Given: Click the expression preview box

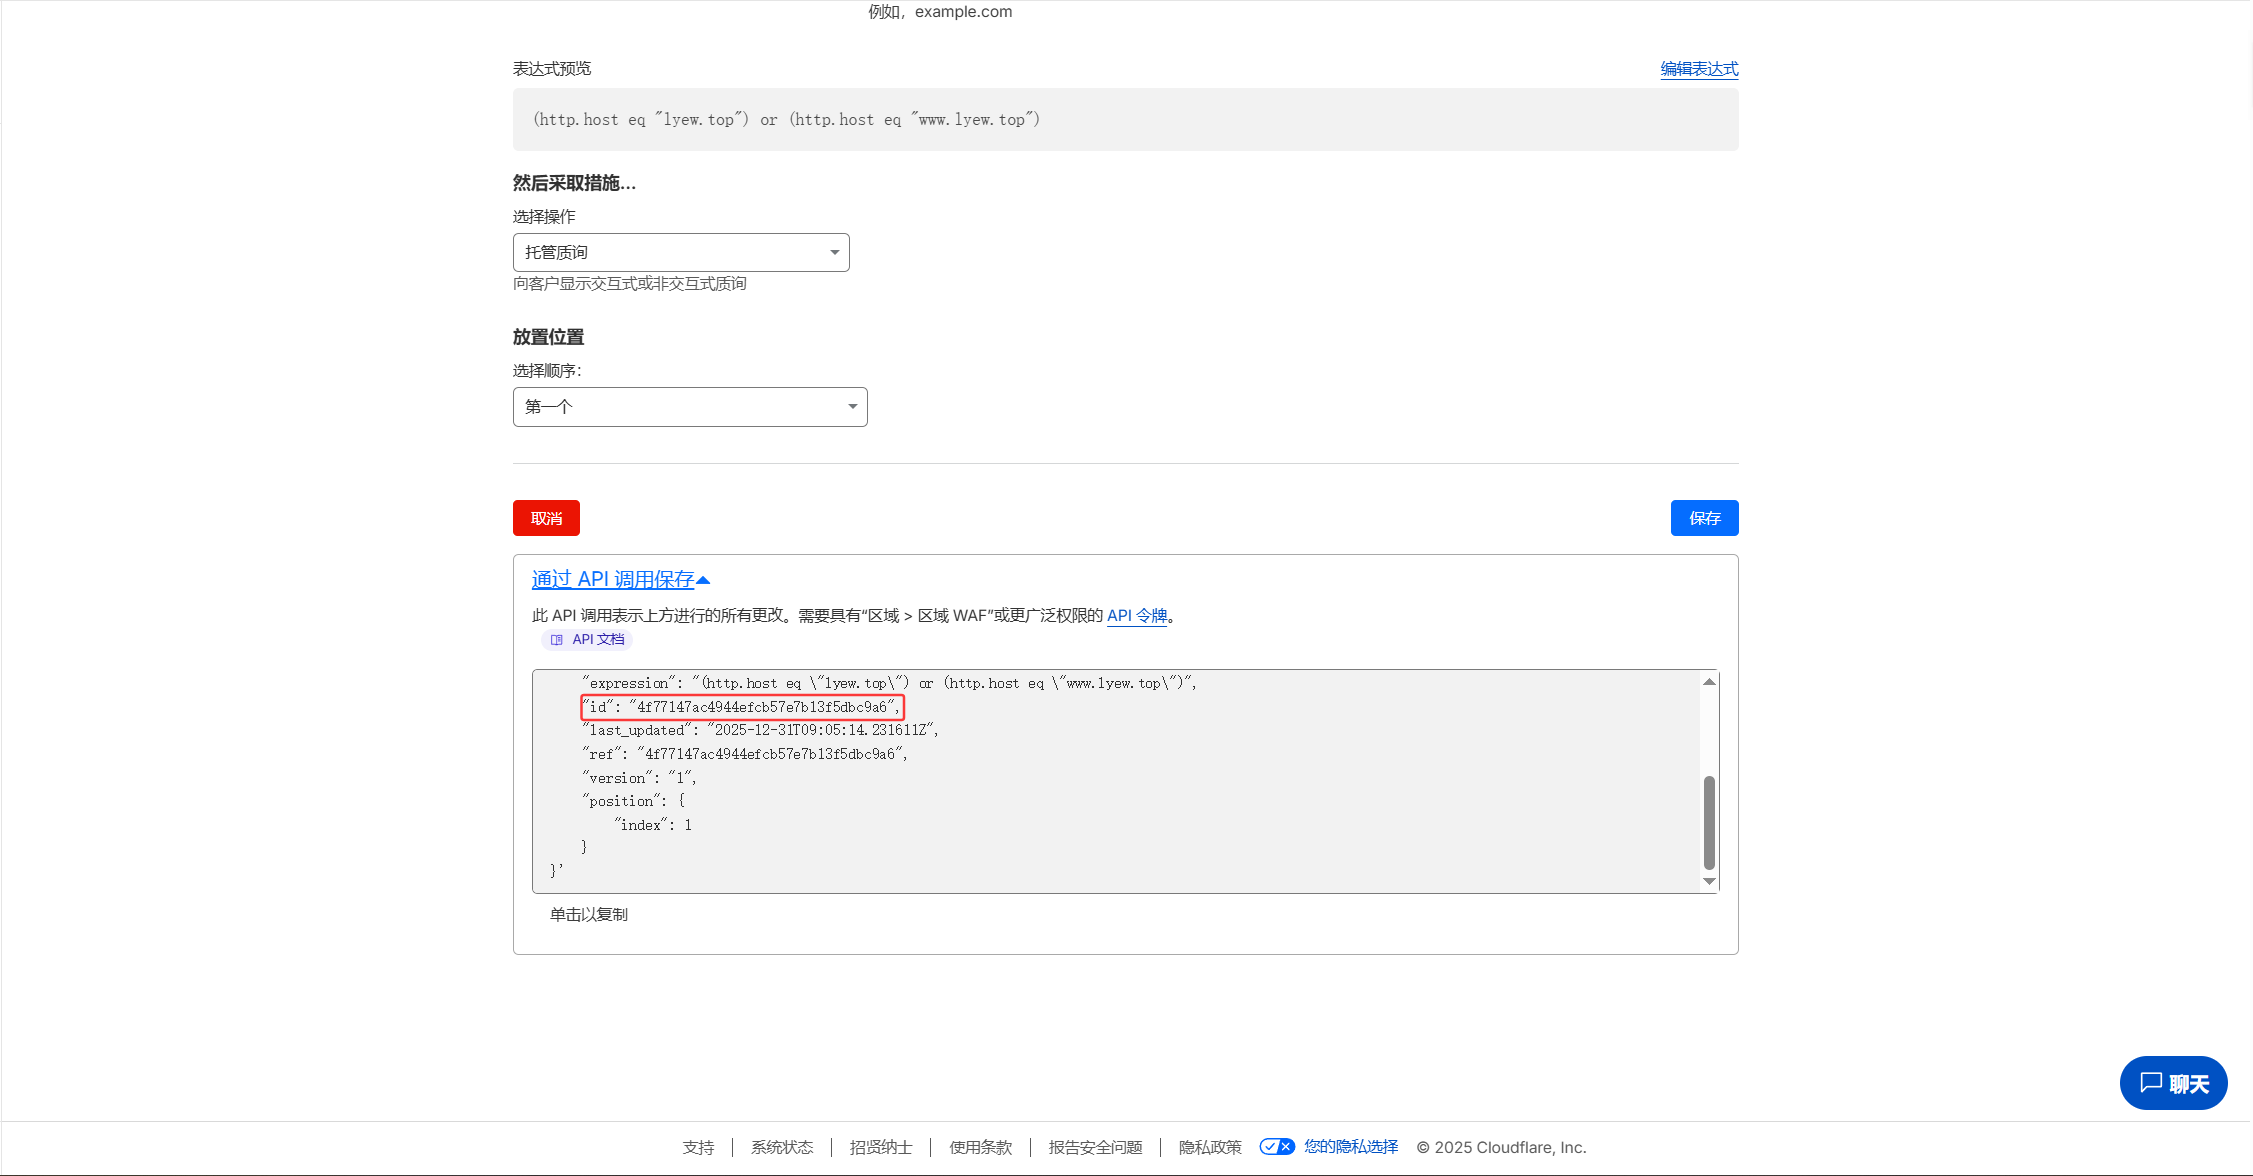Looking at the screenshot, I should [x=1125, y=120].
